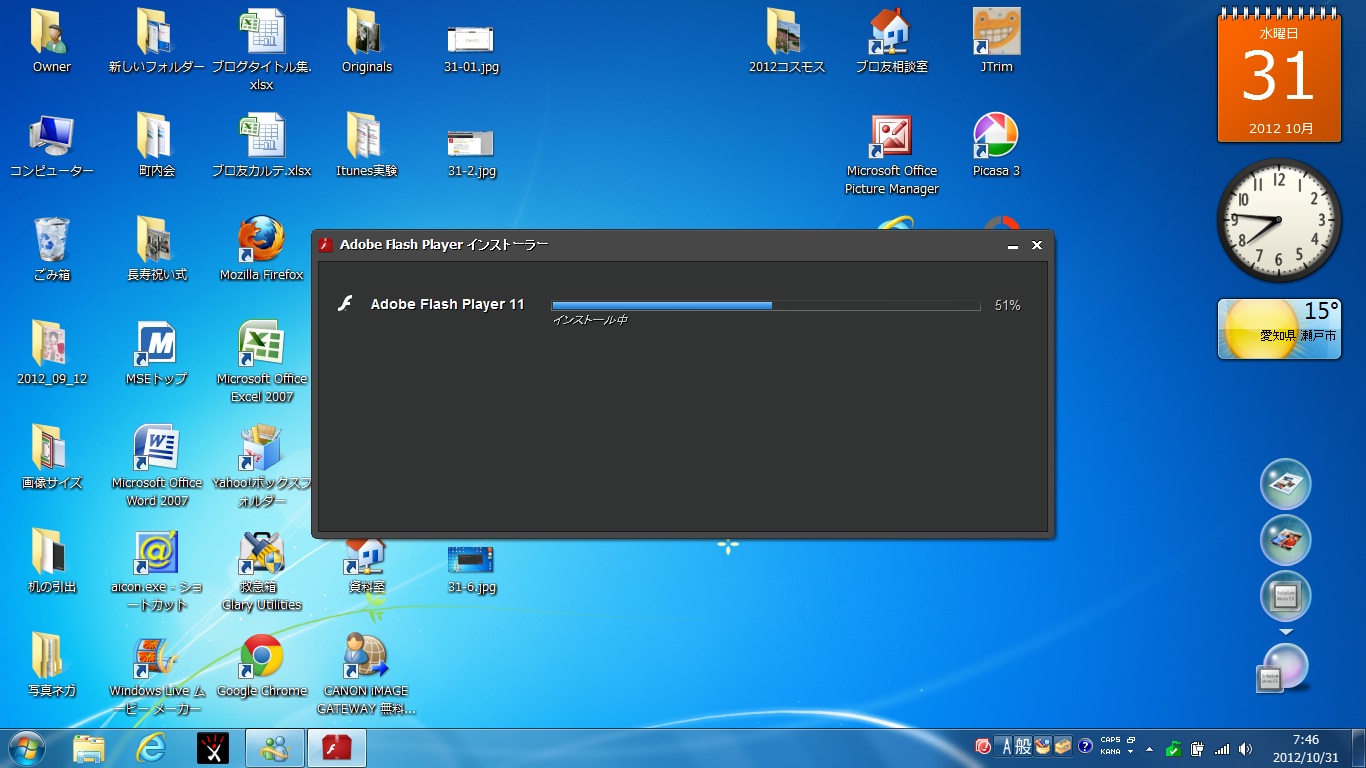Open the language bar options dropdown arrow

click(1130, 751)
